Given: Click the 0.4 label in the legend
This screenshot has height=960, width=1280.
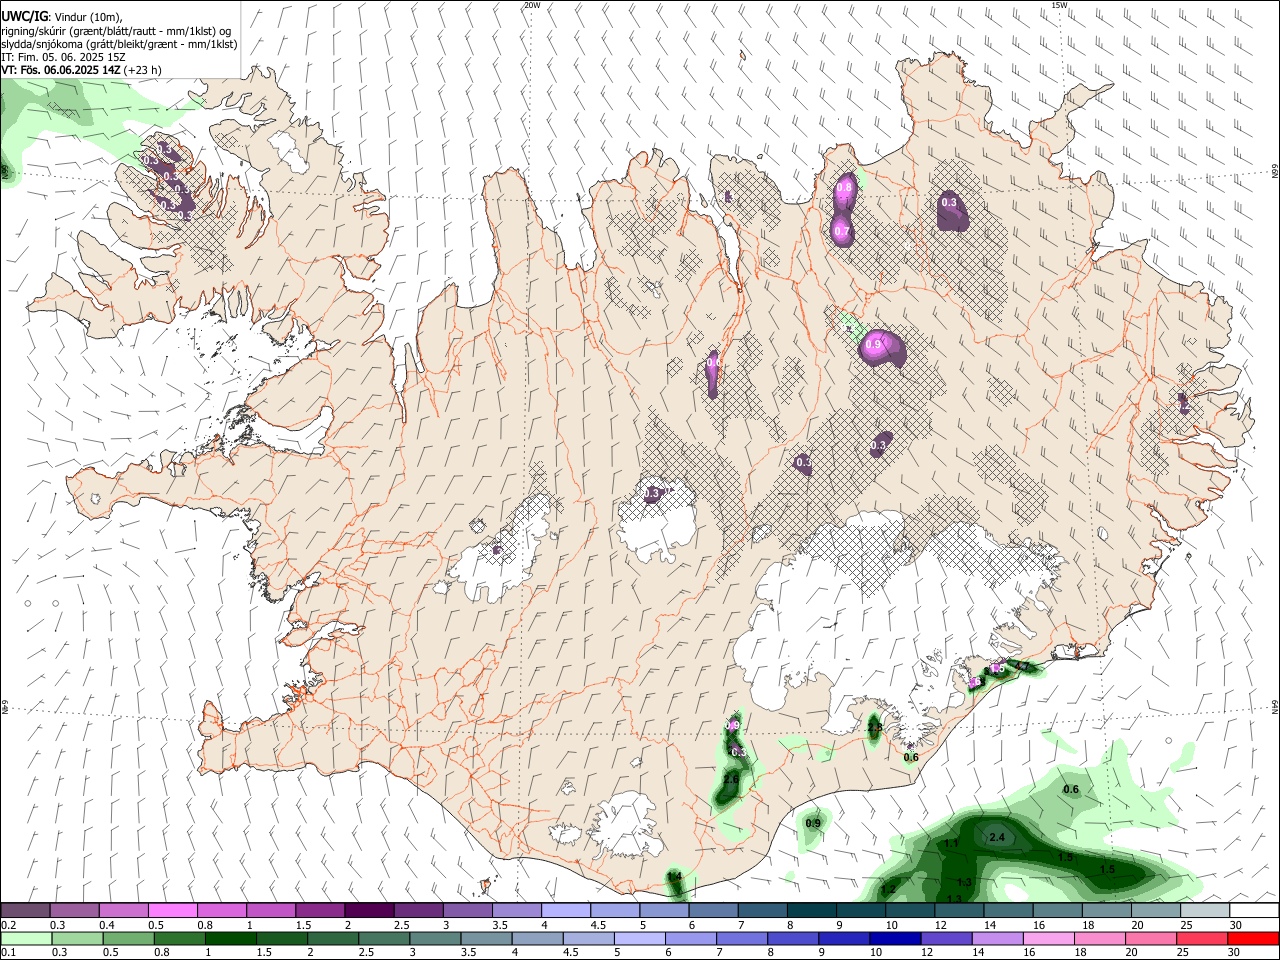Looking at the screenshot, I should point(107,925).
